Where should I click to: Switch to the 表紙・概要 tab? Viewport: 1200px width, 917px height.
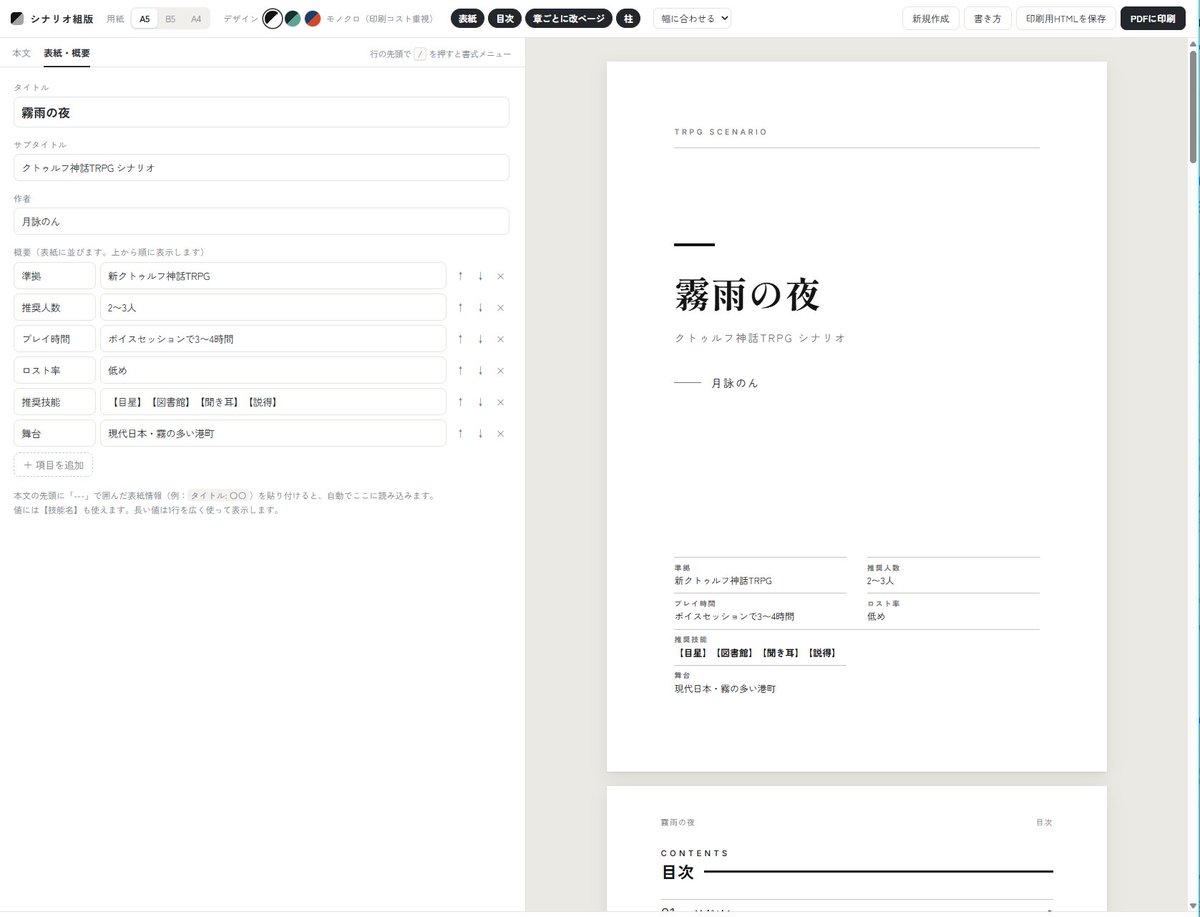click(67, 52)
